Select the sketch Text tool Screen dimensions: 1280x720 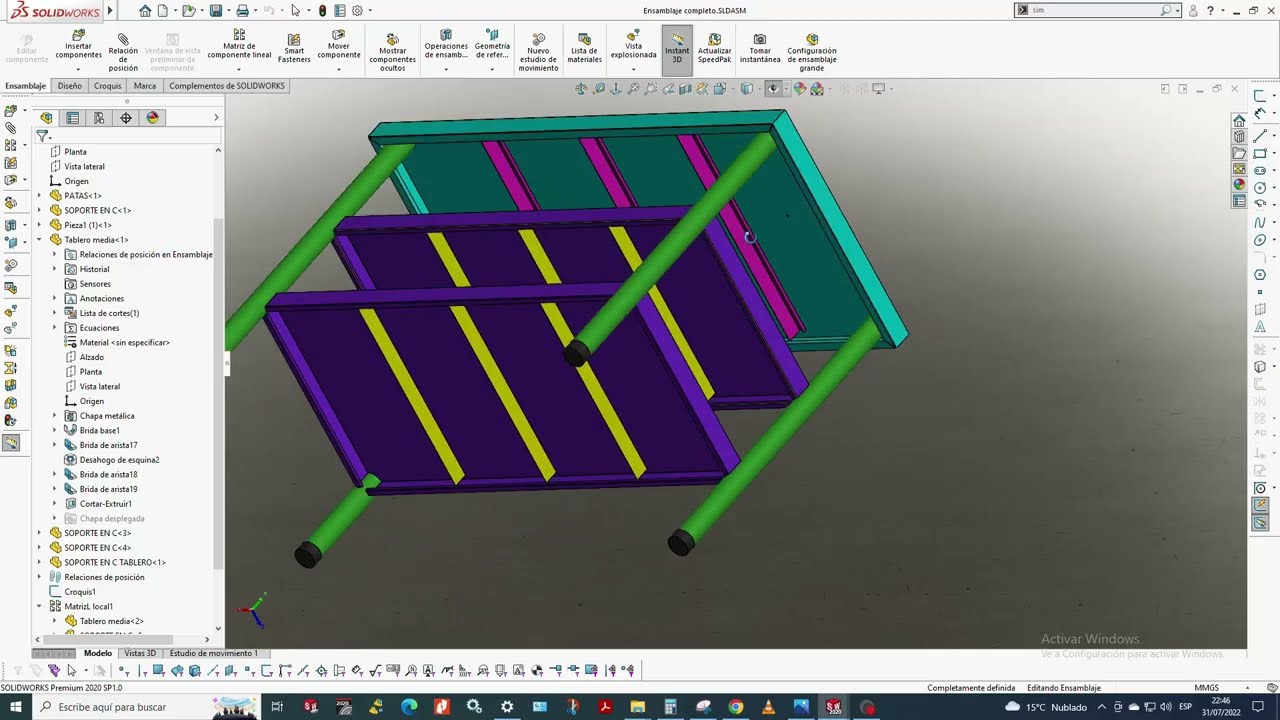[1260, 326]
